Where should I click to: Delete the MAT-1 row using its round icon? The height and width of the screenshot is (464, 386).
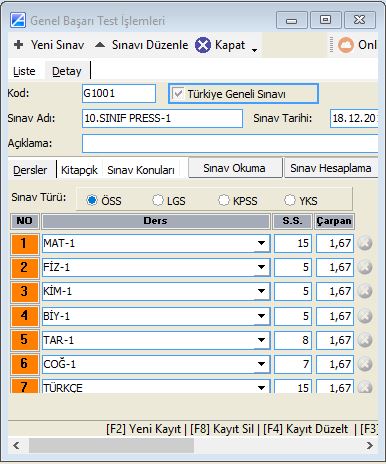click(365, 243)
